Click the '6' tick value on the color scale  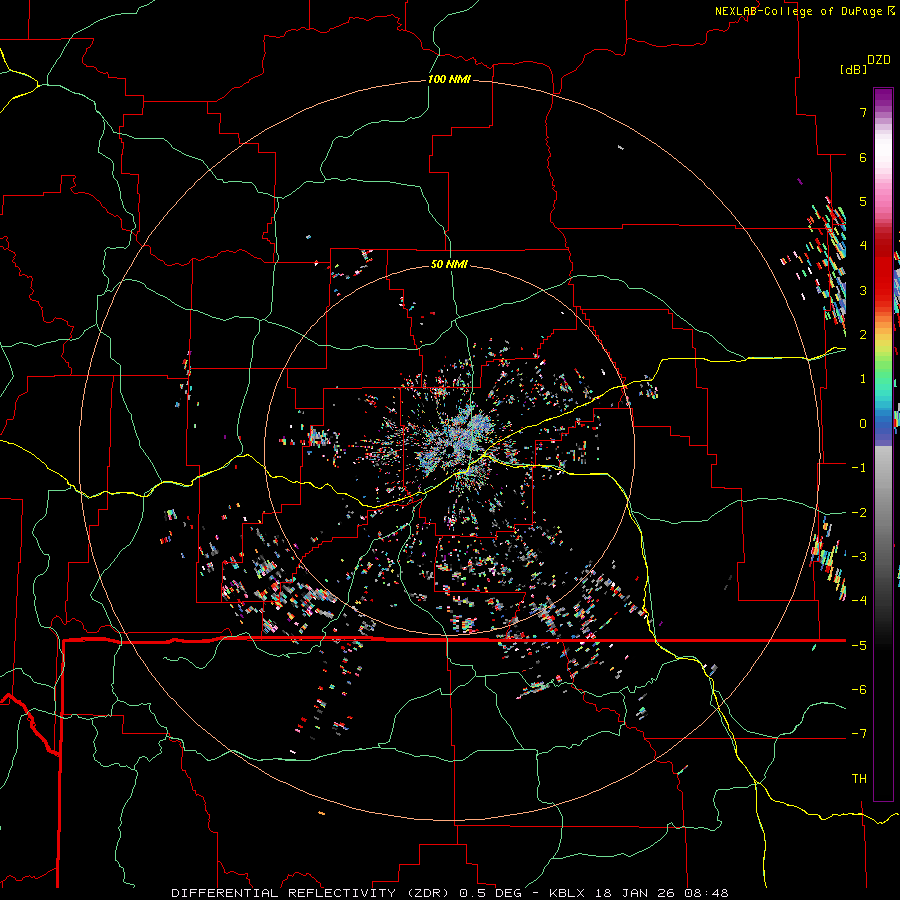(863, 157)
